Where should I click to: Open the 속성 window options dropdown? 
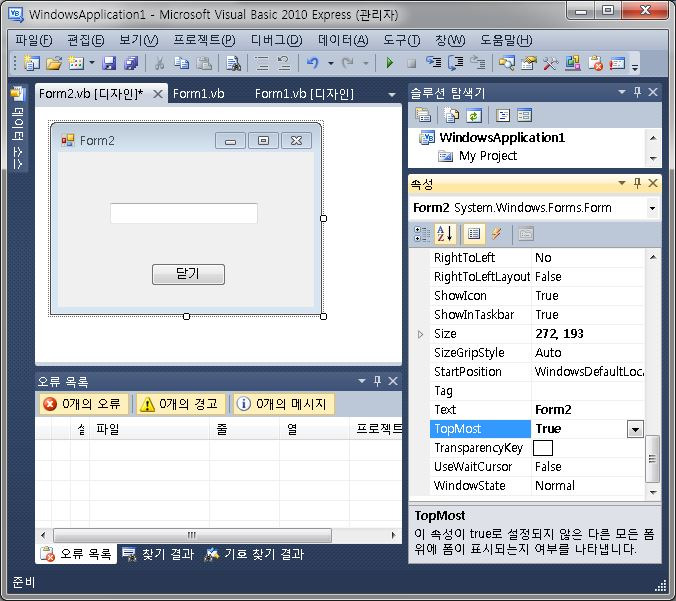(x=622, y=183)
